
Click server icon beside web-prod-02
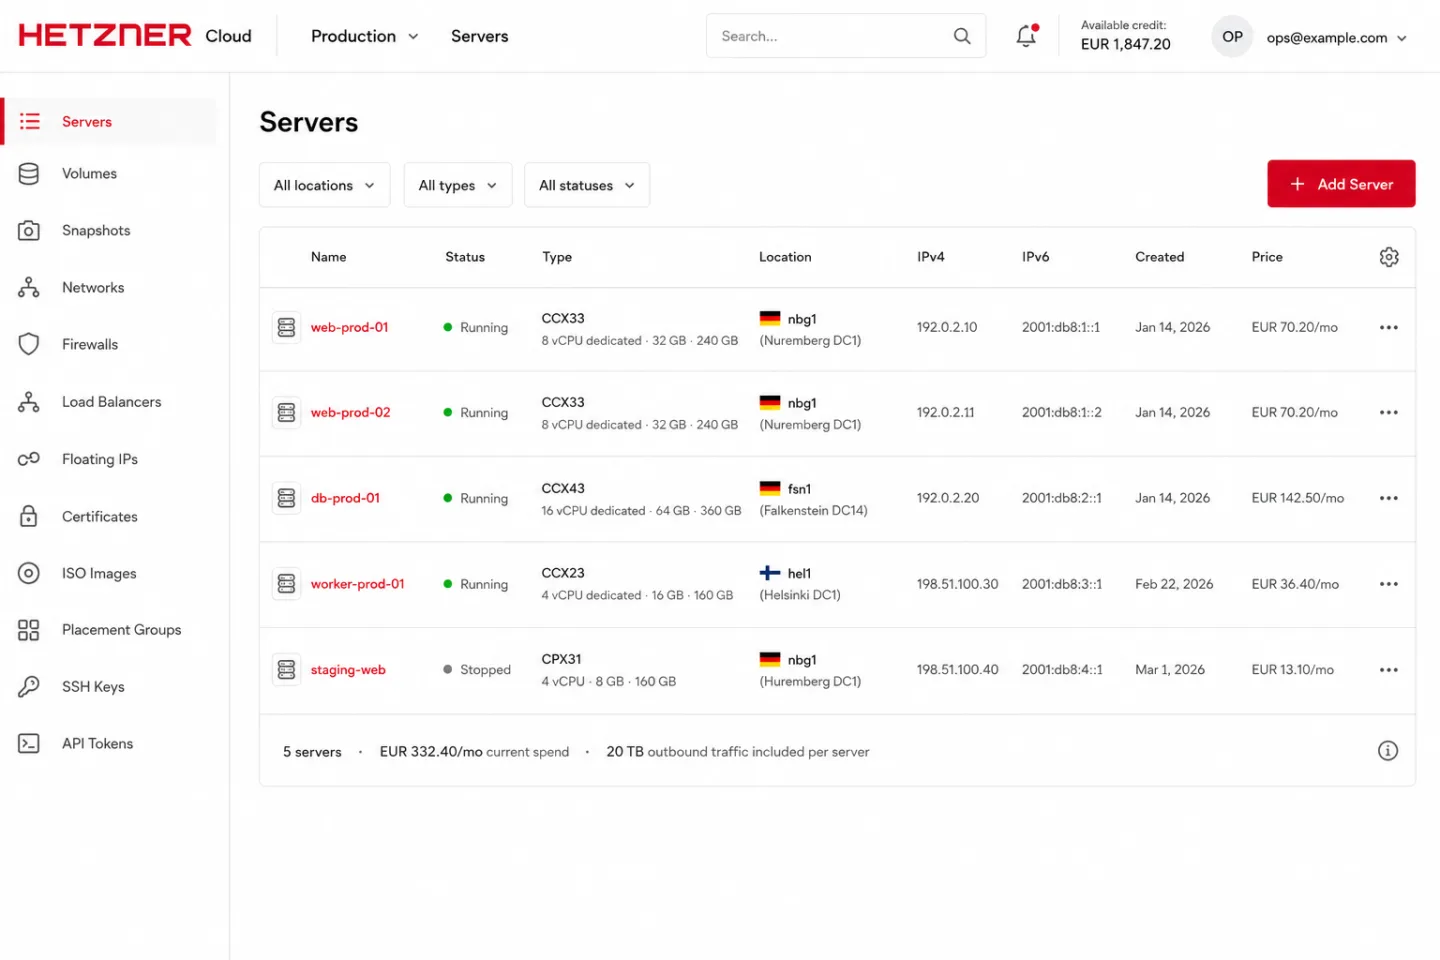287,412
